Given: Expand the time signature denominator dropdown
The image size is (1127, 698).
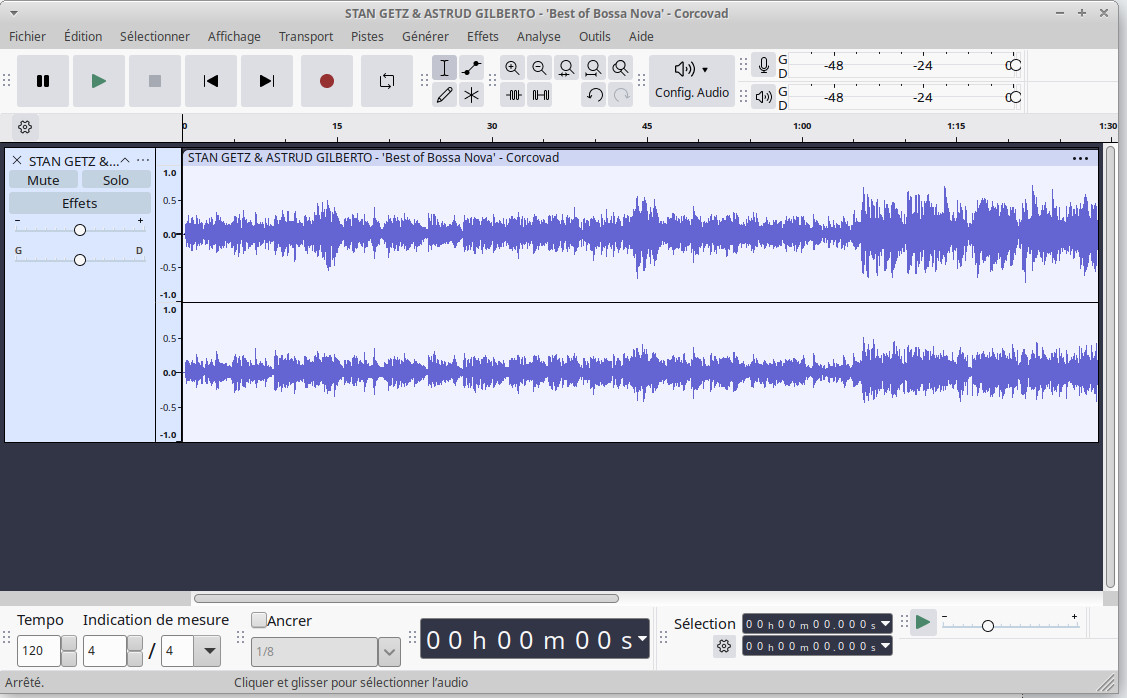Looking at the screenshot, I should pos(209,652).
